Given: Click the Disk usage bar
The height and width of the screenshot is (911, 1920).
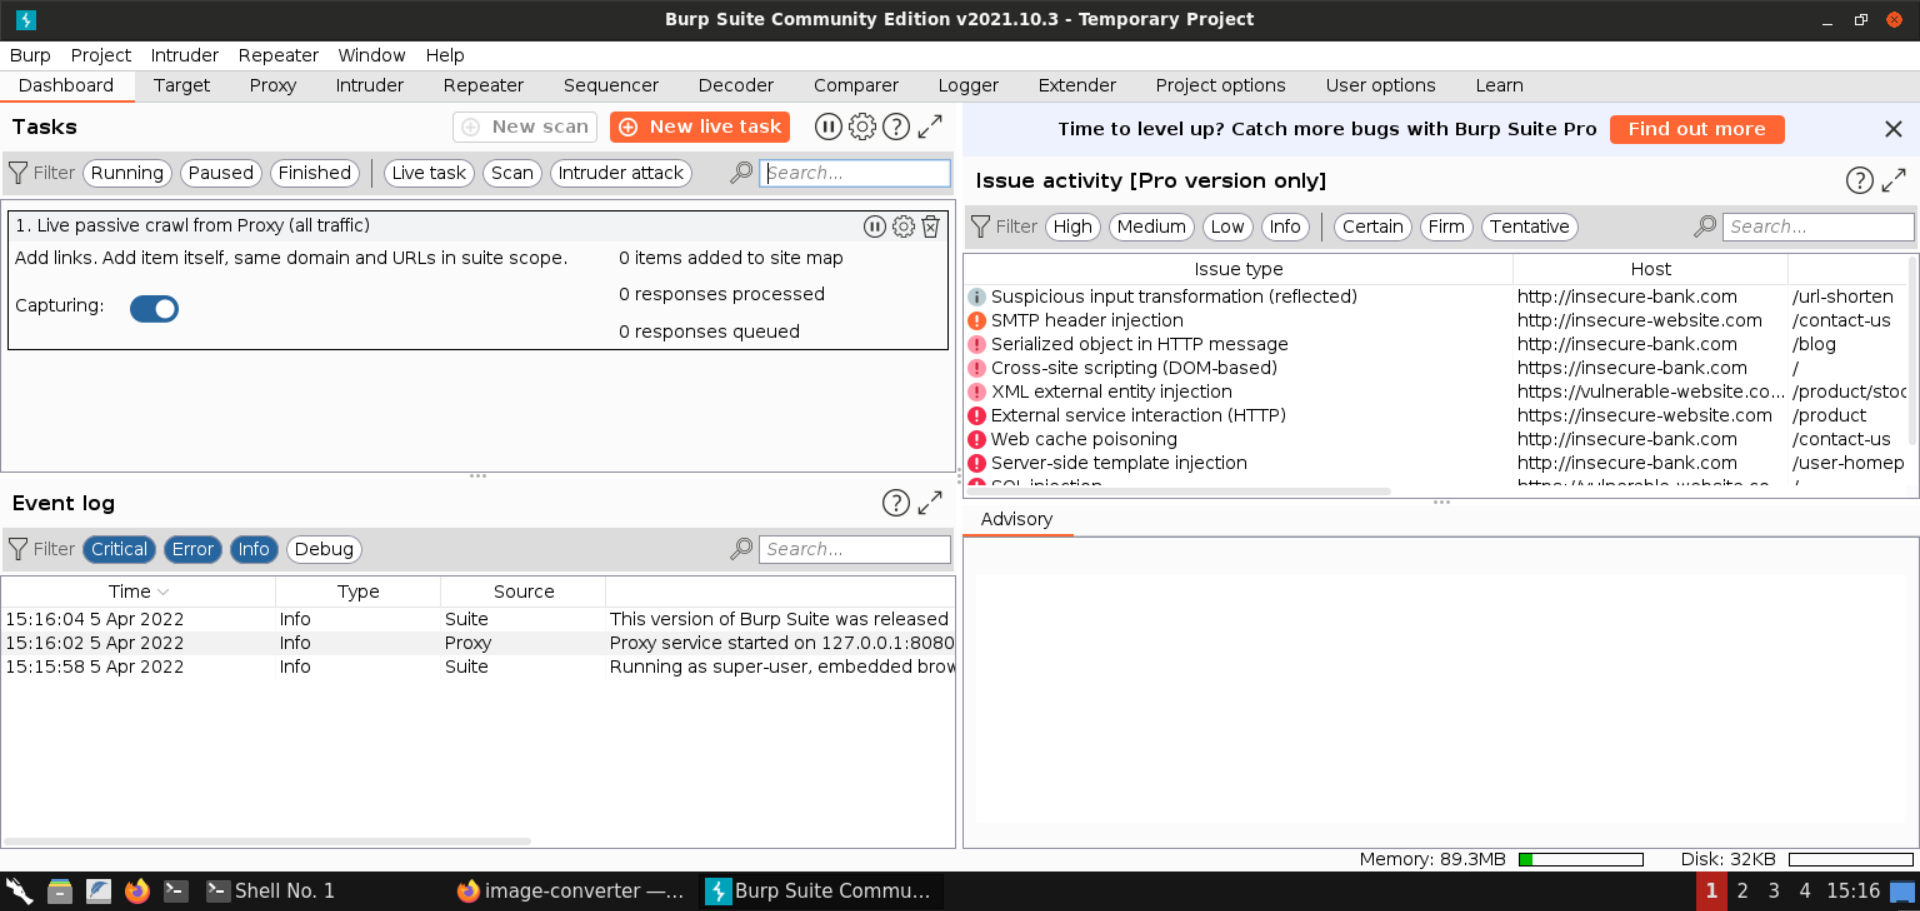Looking at the screenshot, I should 1851,860.
